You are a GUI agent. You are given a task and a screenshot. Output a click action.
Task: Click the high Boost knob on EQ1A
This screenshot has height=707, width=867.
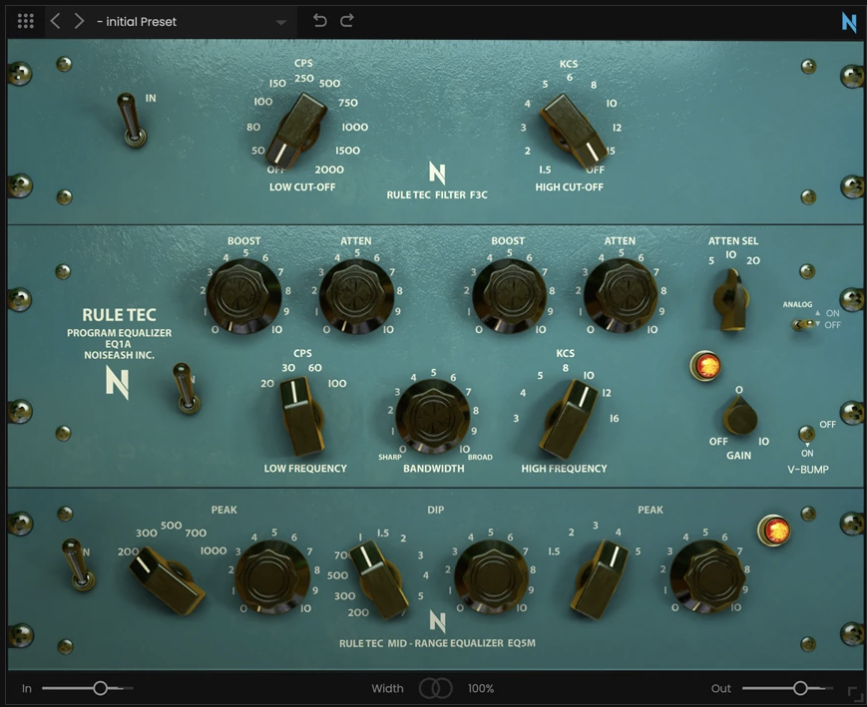point(509,296)
